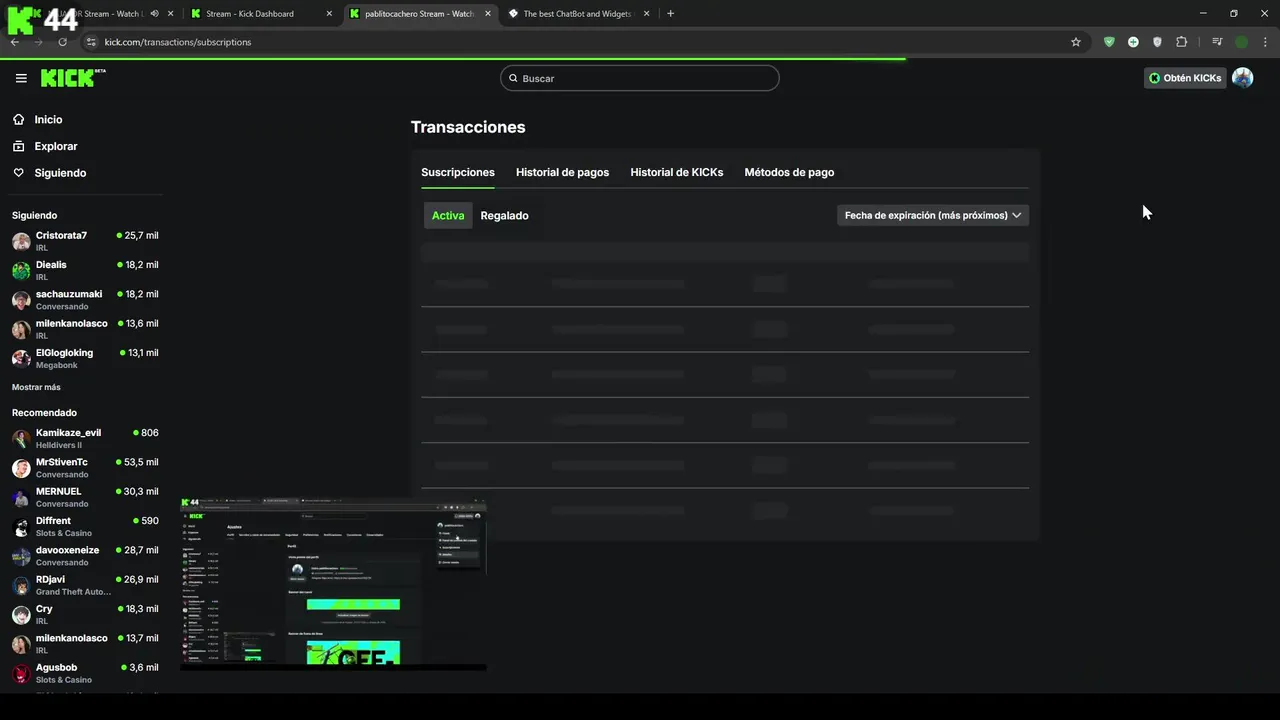Open the RDjavi recommended channel

click(x=85, y=585)
